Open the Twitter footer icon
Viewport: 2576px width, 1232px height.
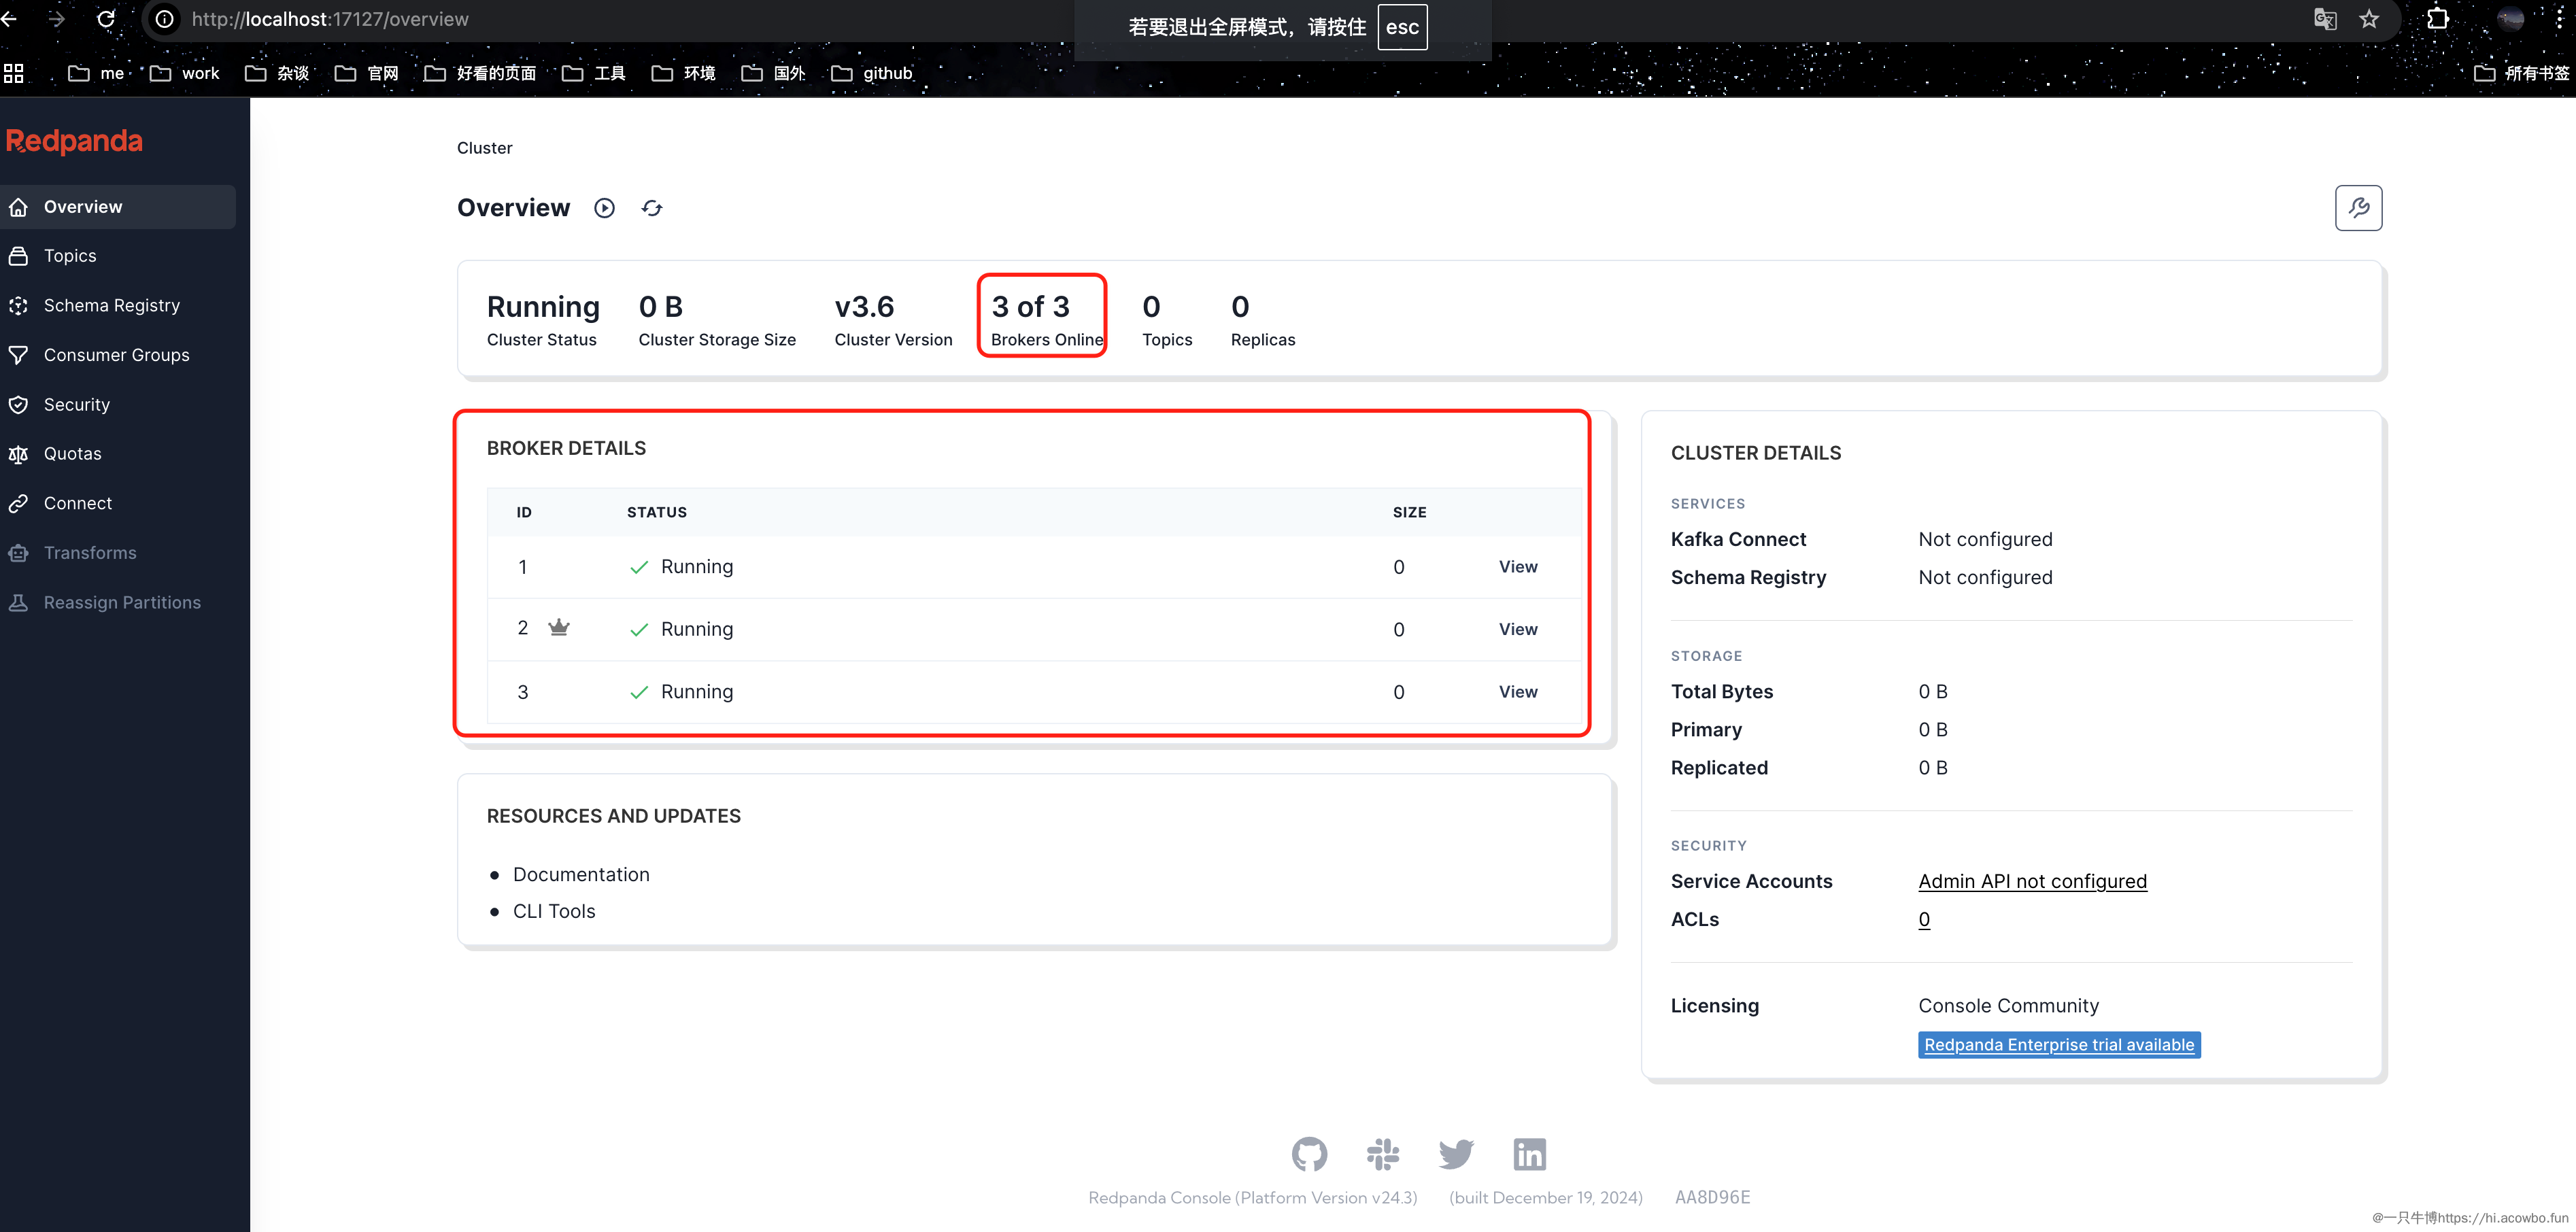pos(1456,1154)
